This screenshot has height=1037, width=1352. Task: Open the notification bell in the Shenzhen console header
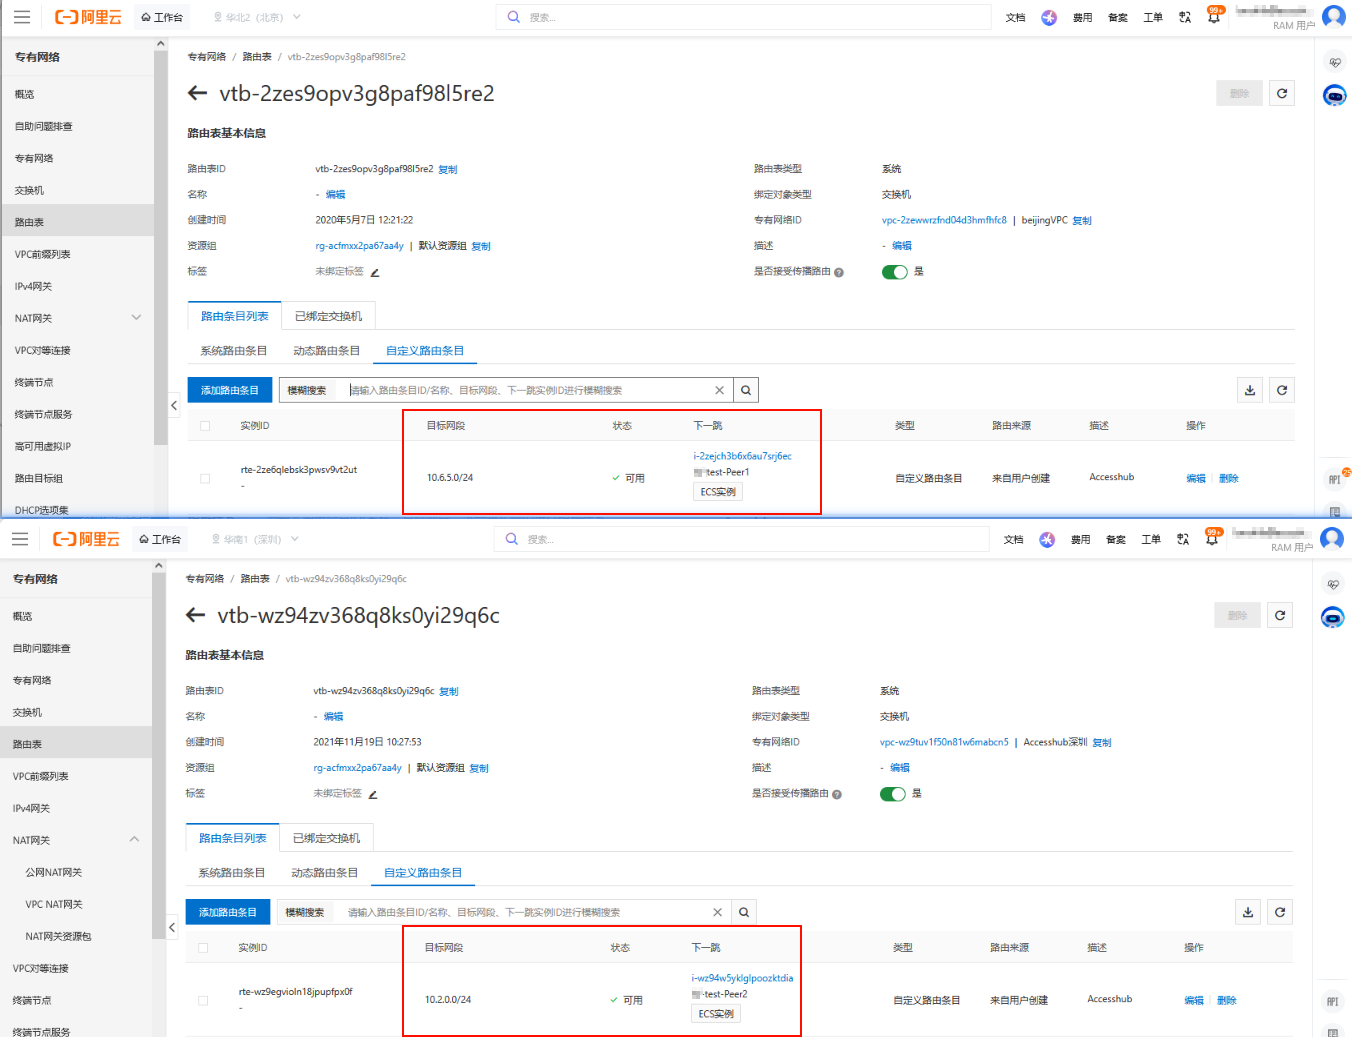[x=1212, y=539]
